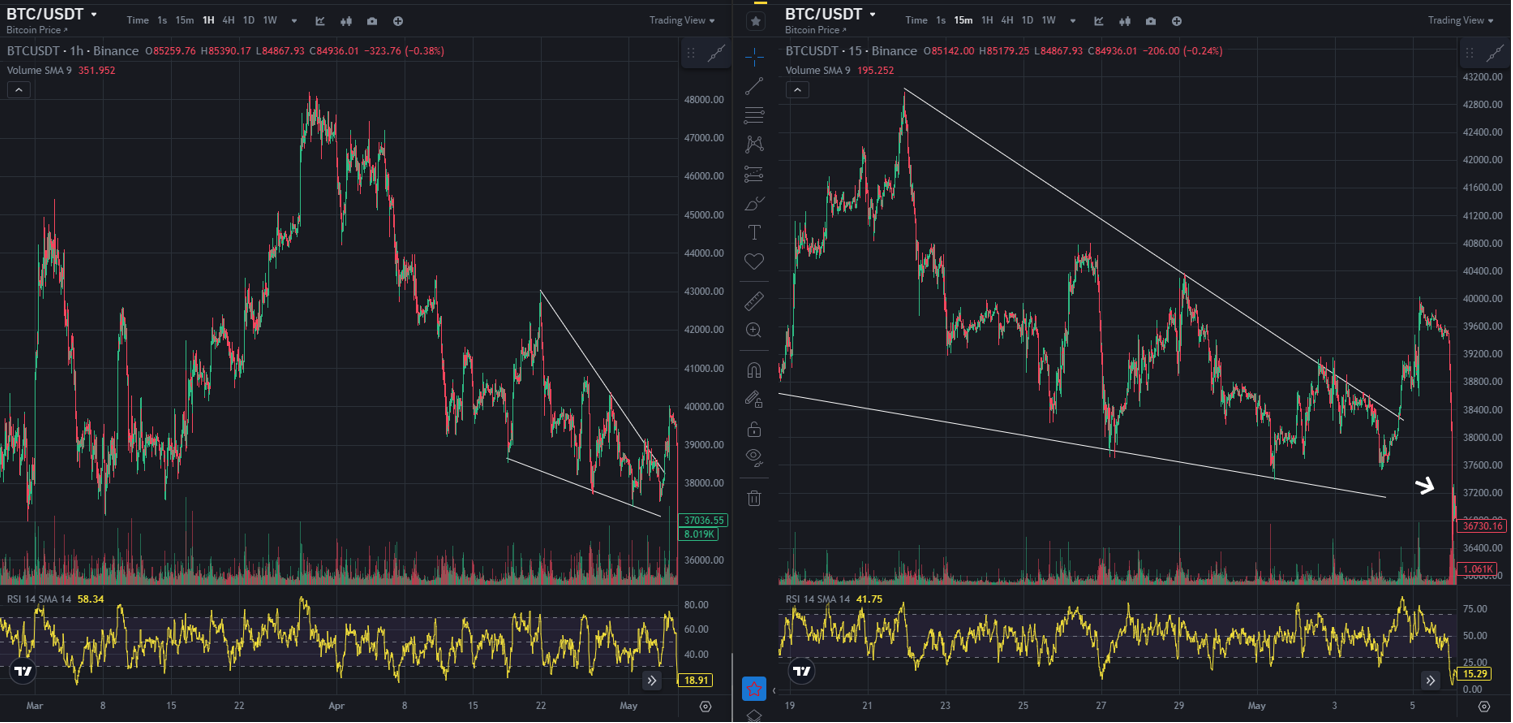This screenshot has height=723, width=1513.
Task: Toggle magnet mode for drawings
Action: (x=754, y=369)
